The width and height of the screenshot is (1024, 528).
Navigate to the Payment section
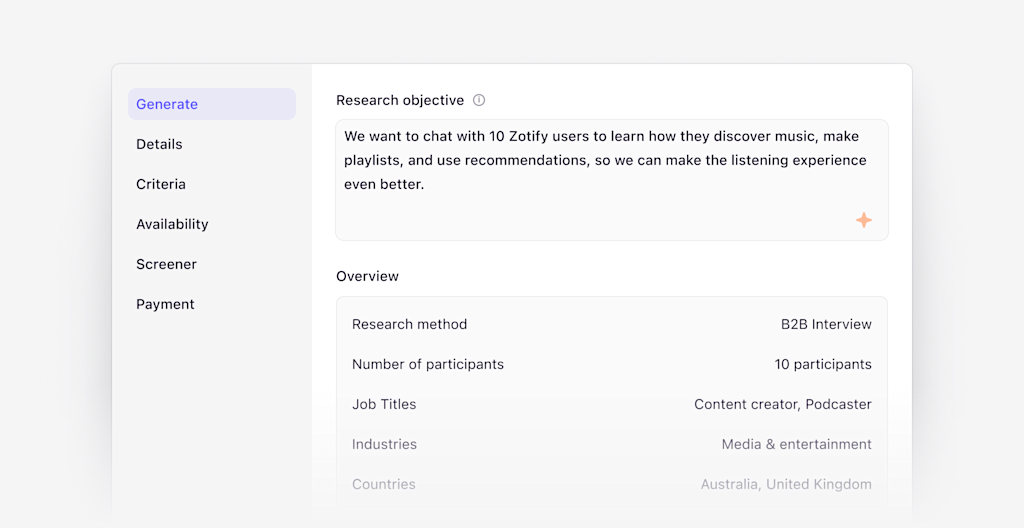[x=165, y=304]
